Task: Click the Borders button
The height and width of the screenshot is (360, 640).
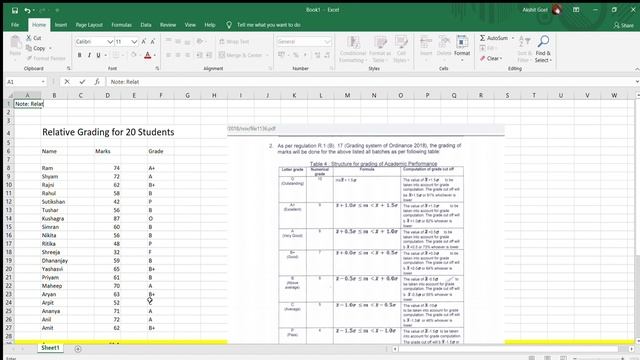Action: 116,55
